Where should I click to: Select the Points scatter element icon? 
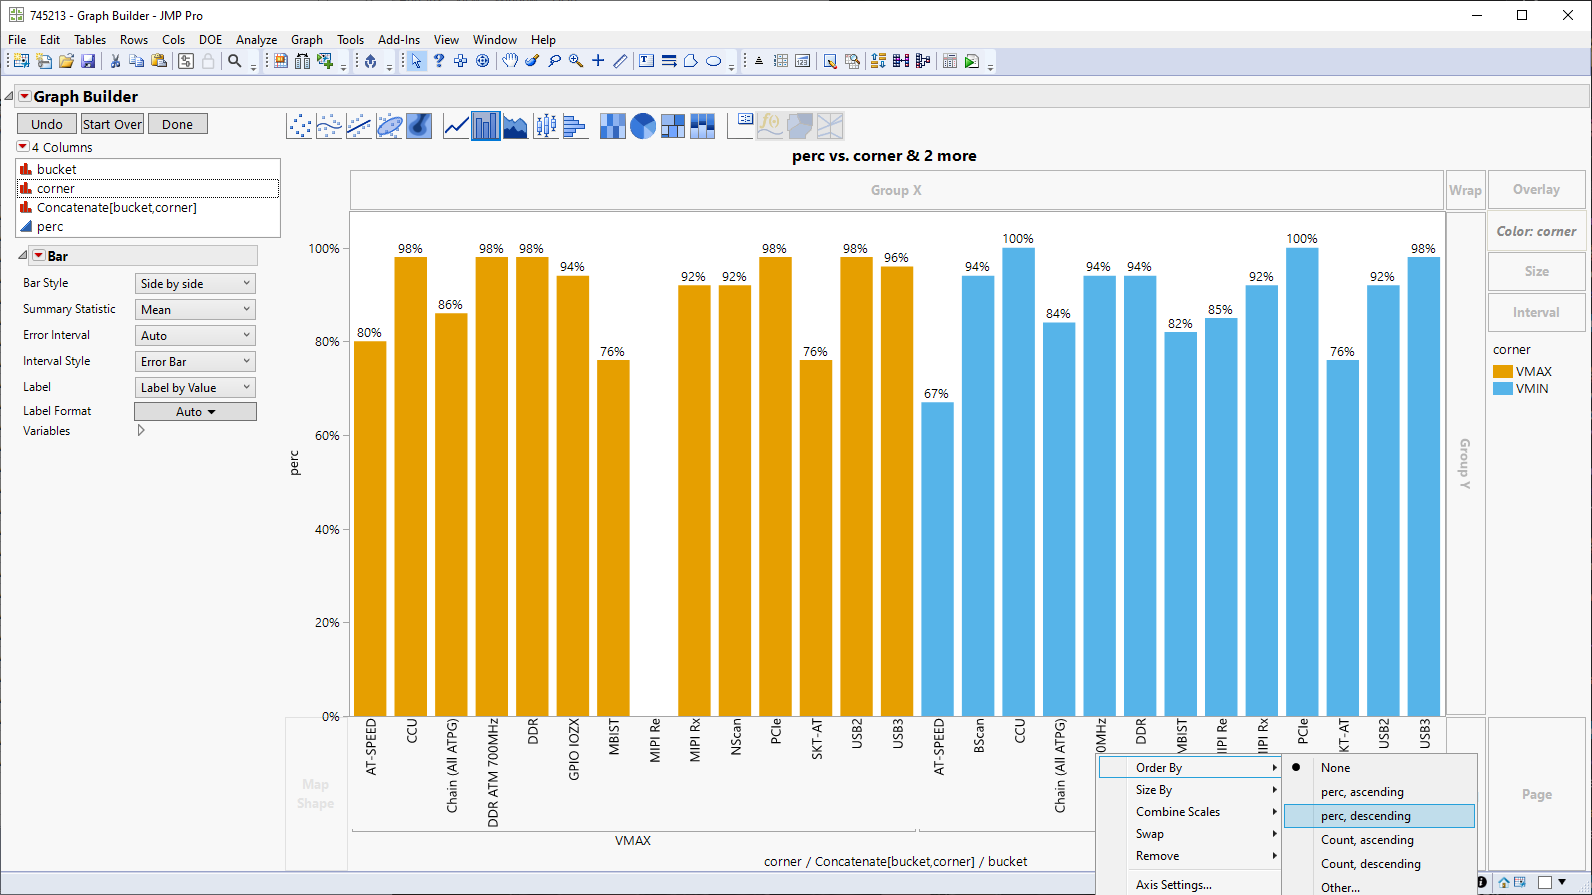point(299,126)
